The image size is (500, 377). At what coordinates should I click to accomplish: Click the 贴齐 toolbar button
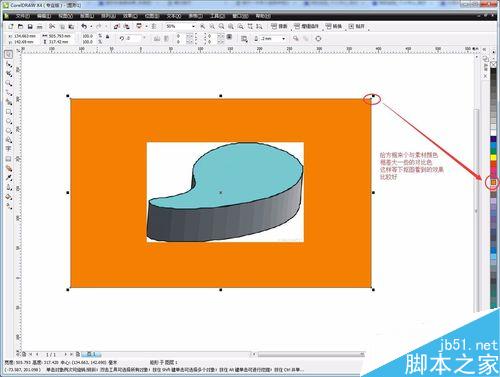click(x=356, y=26)
